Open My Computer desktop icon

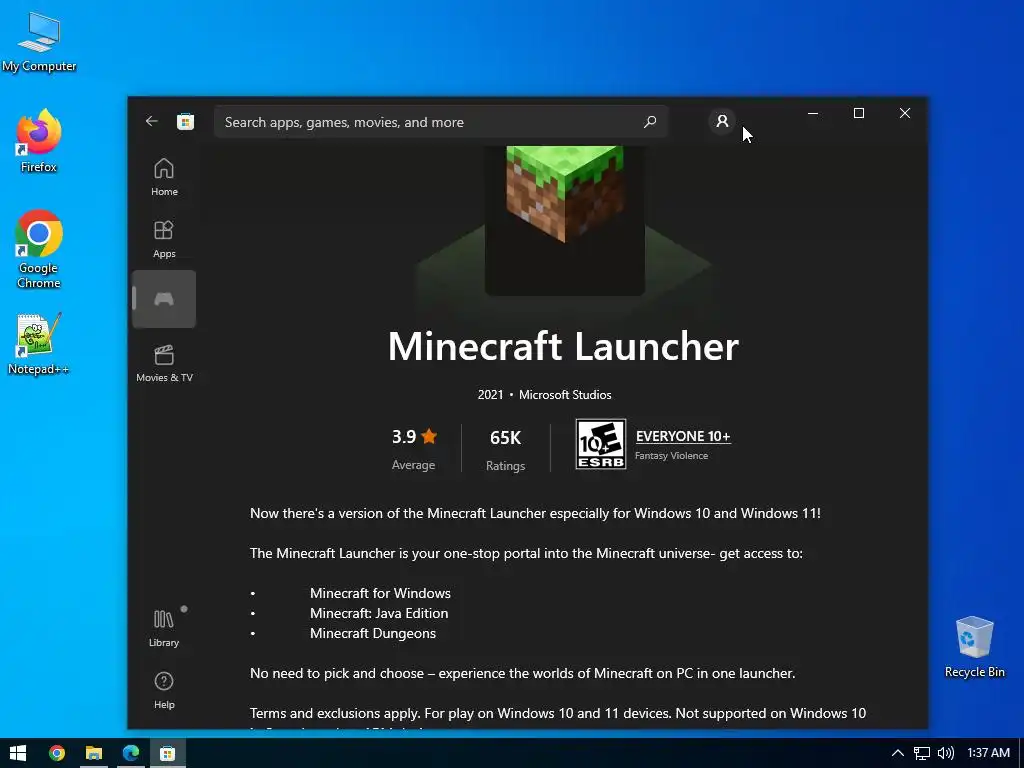(x=39, y=42)
